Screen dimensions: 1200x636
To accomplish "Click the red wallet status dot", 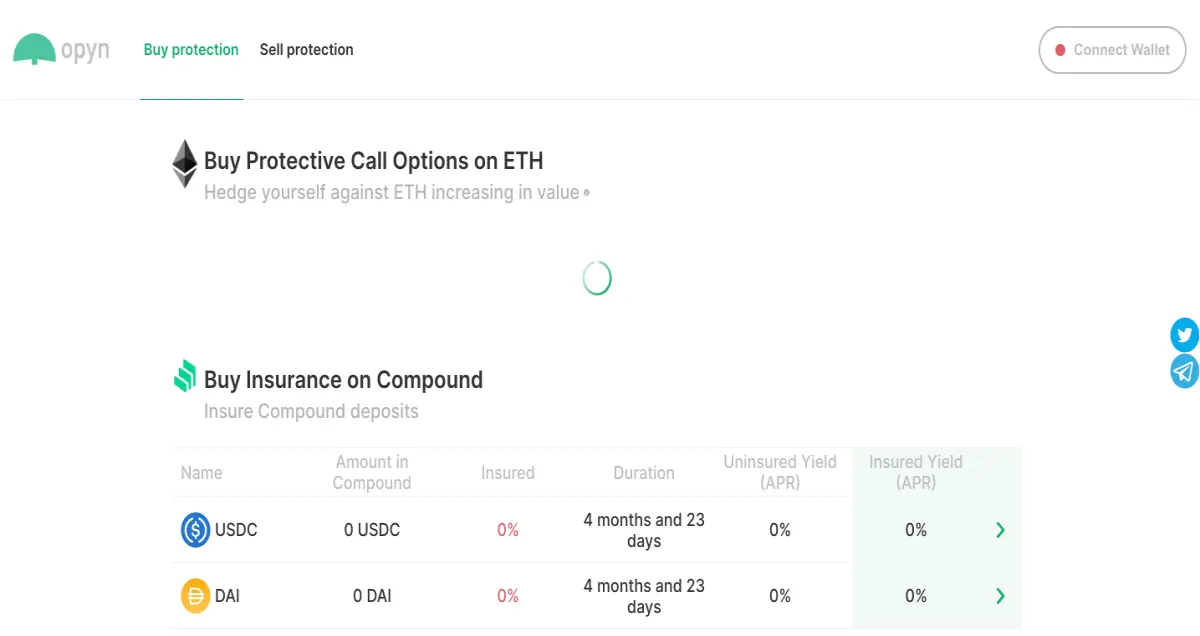I will tap(1060, 50).
